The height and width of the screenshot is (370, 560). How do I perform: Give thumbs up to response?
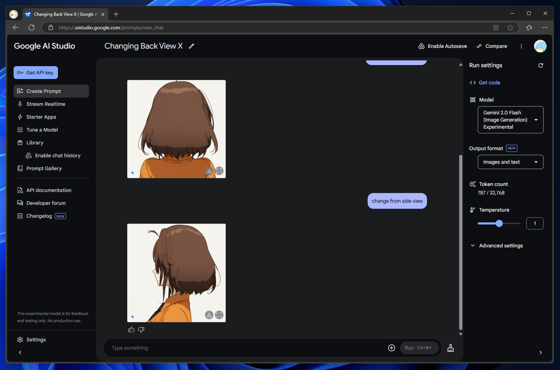[131, 330]
